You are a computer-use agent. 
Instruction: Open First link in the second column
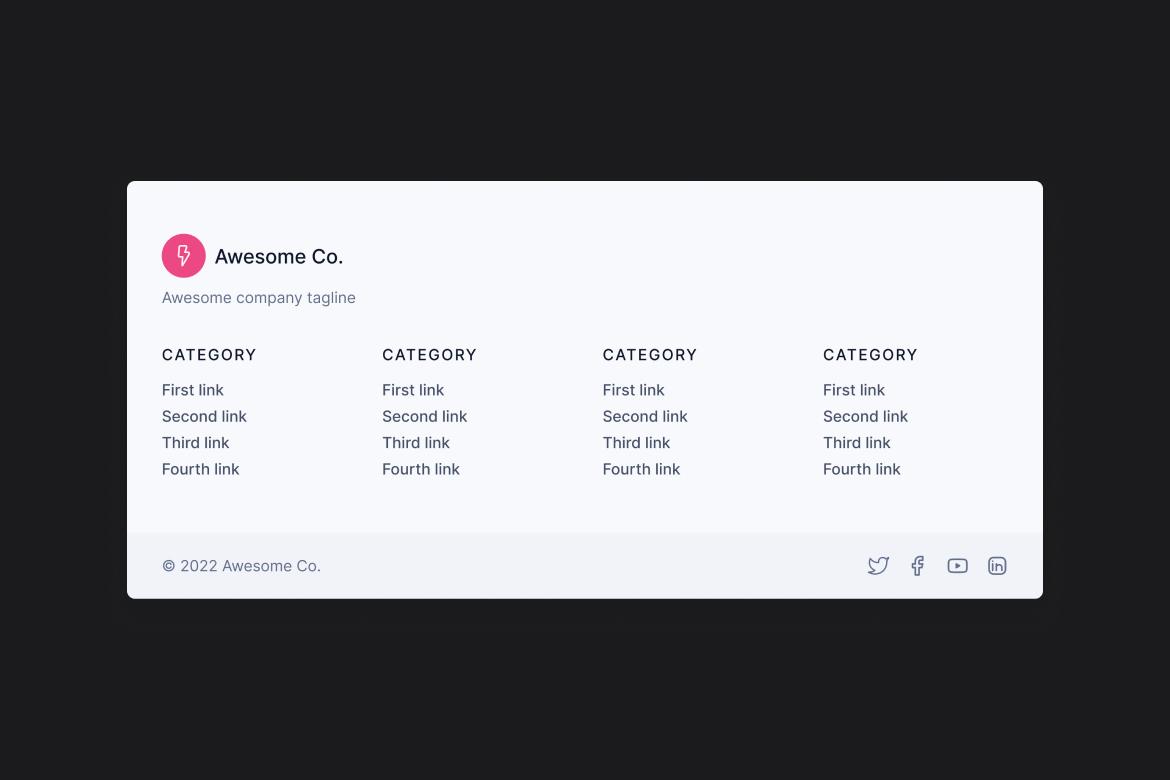[413, 390]
